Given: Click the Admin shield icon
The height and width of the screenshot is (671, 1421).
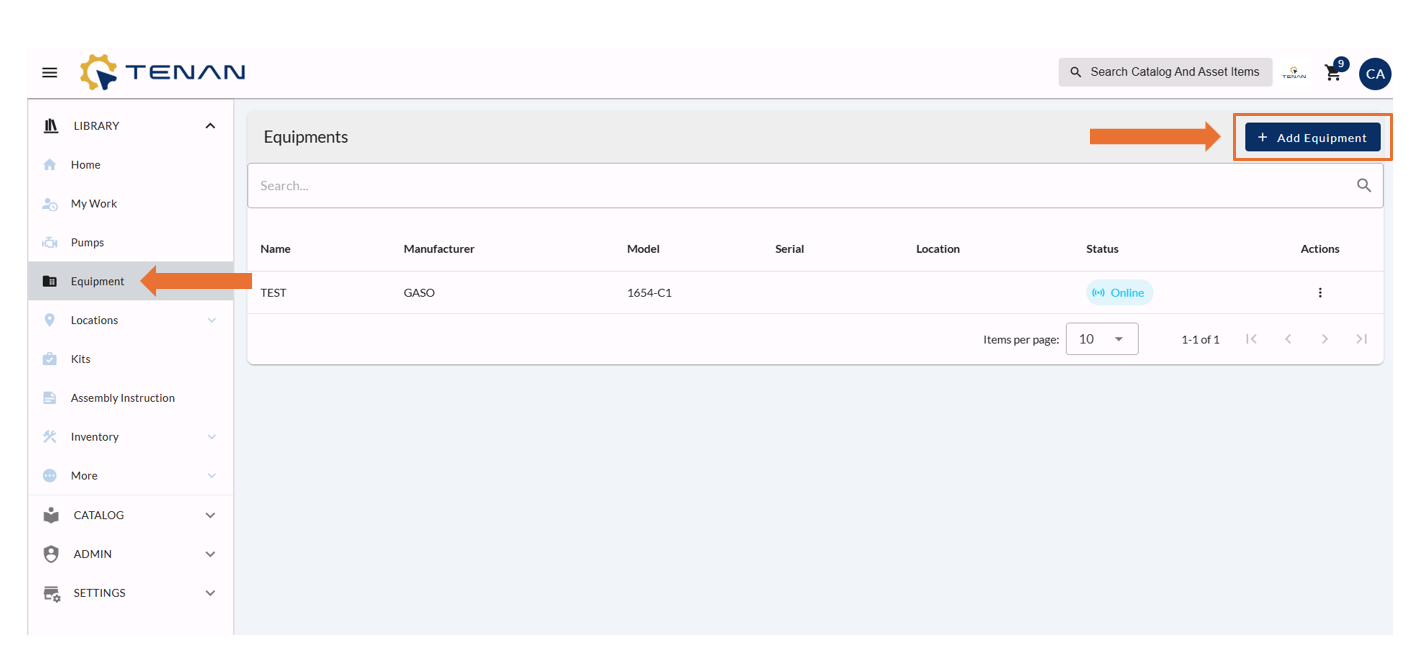Looking at the screenshot, I should coord(51,554).
